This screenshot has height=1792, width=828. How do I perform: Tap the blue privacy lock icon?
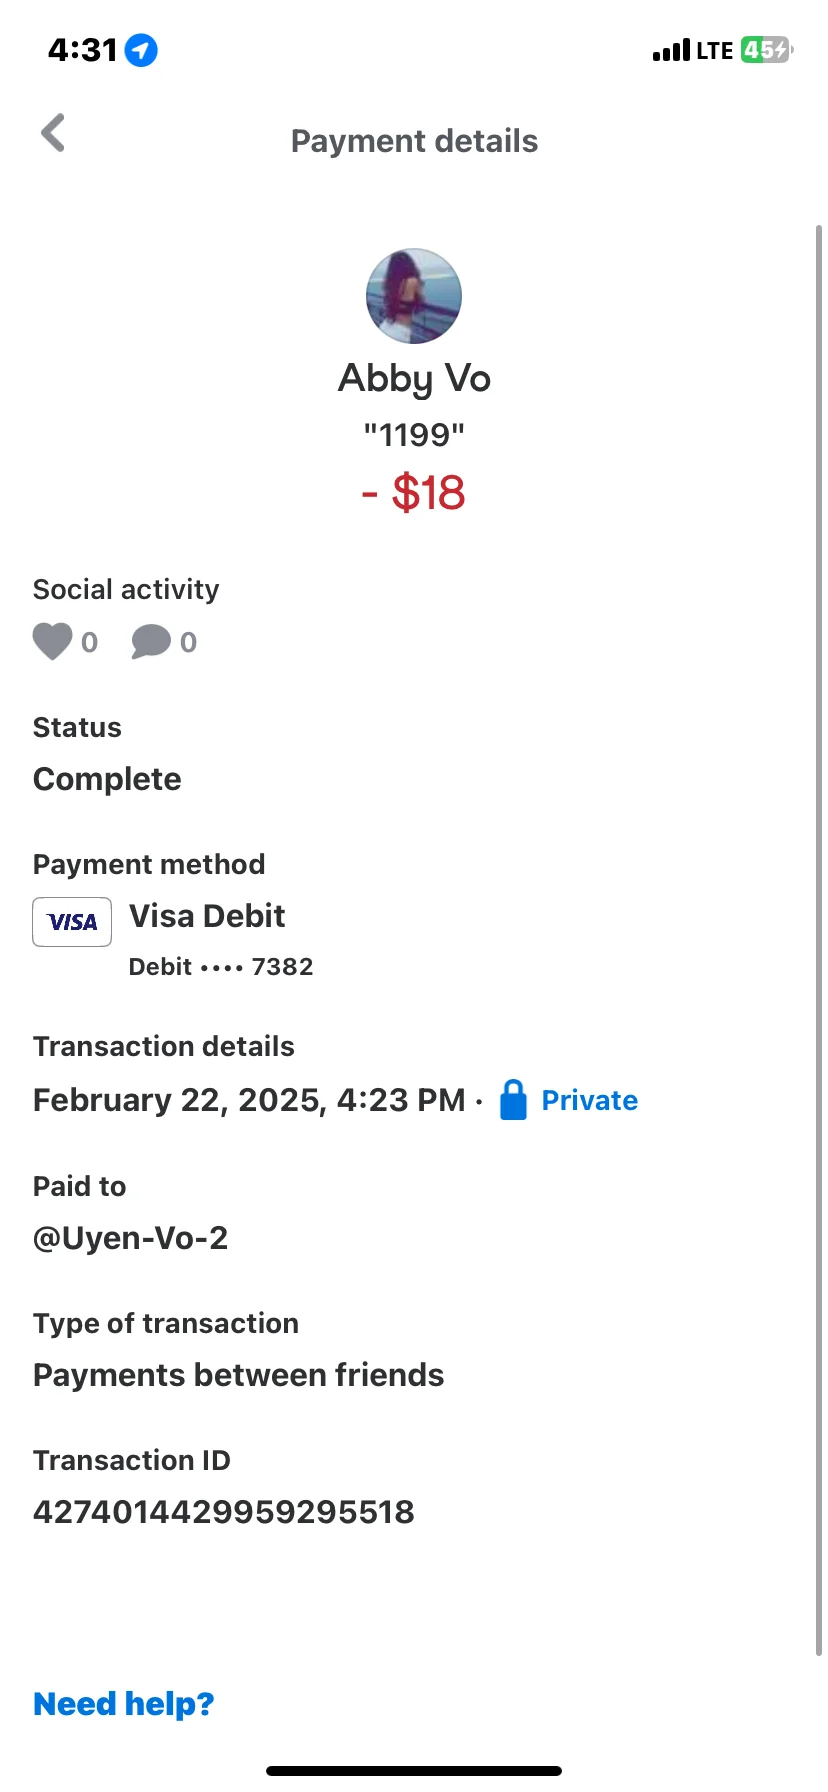point(513,1100)
